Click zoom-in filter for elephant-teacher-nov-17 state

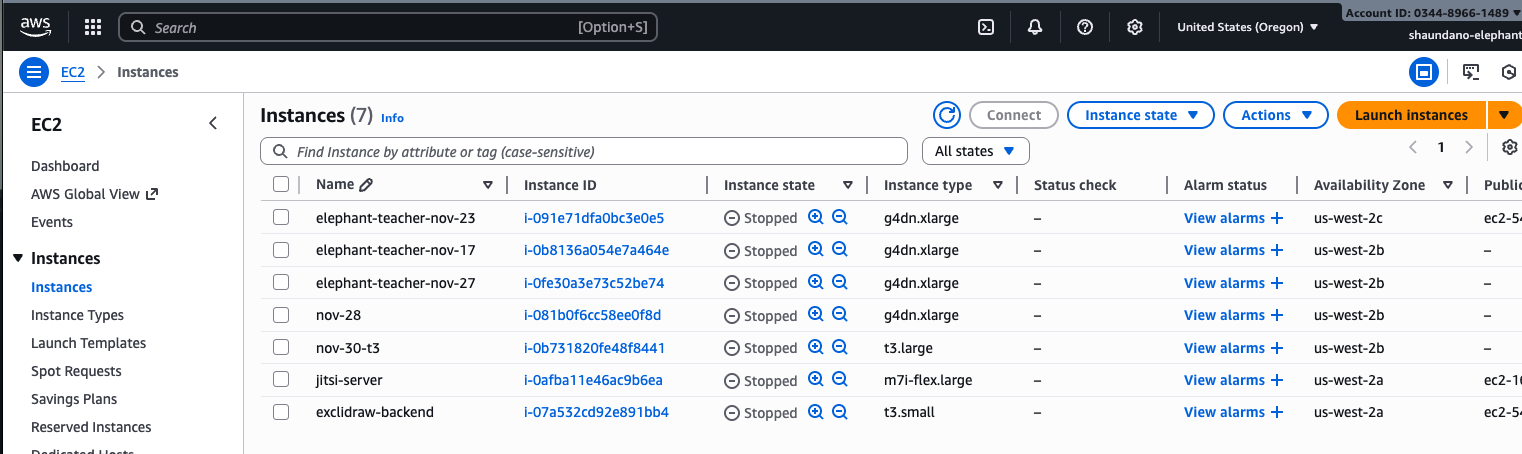coord(815,250)
